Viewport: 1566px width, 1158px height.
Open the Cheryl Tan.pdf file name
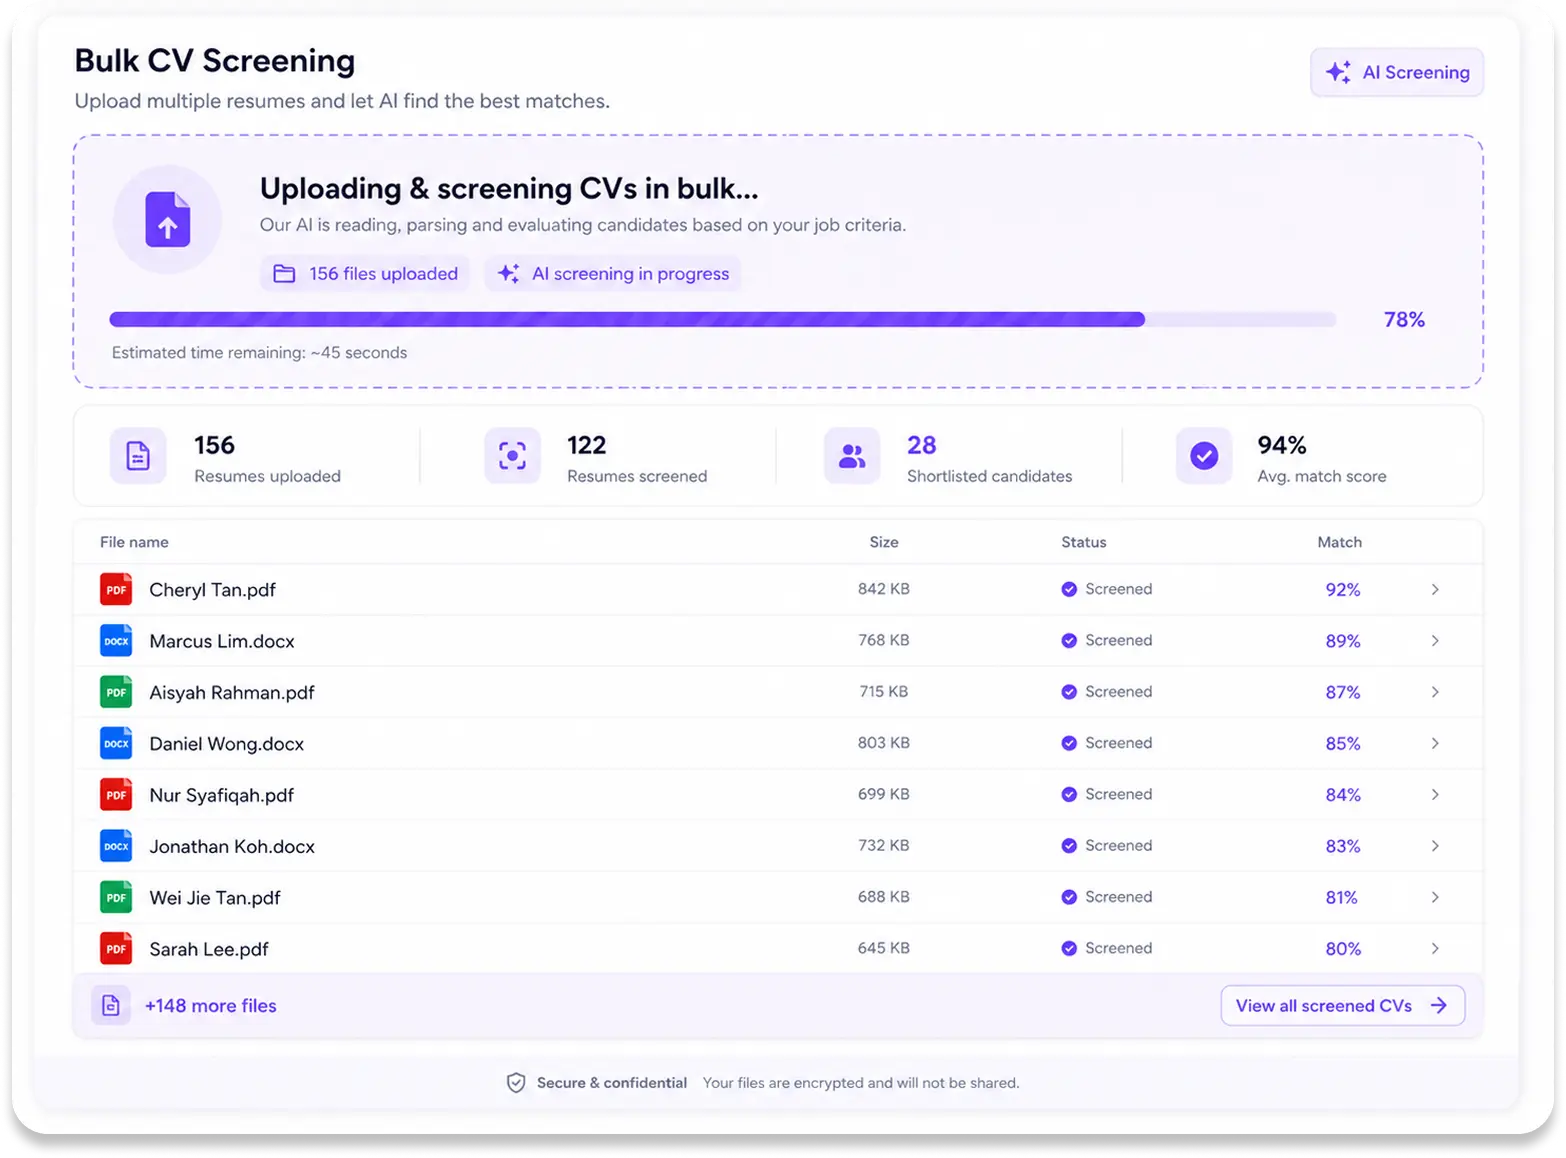pos(212,590)
